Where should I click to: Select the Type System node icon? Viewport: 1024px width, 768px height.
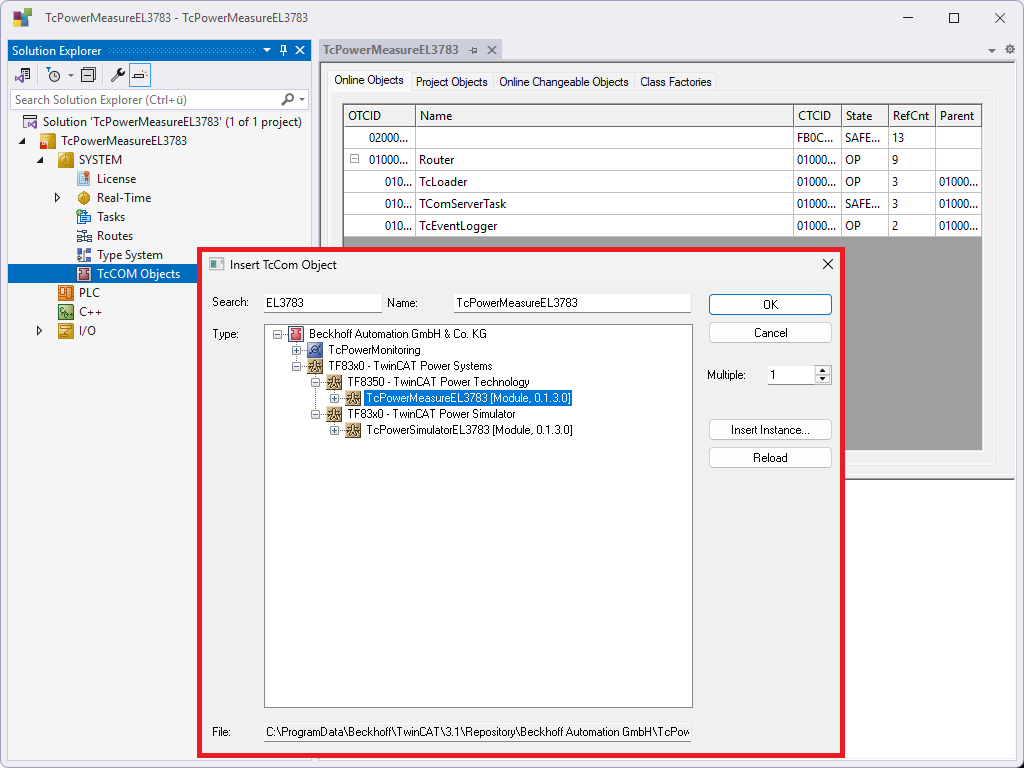click(x=84, y=255)
